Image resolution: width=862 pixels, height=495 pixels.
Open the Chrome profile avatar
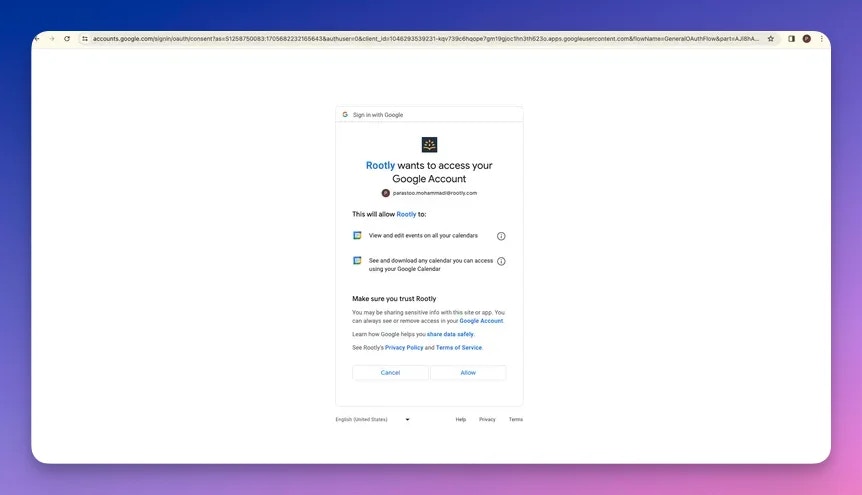pyautogui.click(x=806, y=39)
